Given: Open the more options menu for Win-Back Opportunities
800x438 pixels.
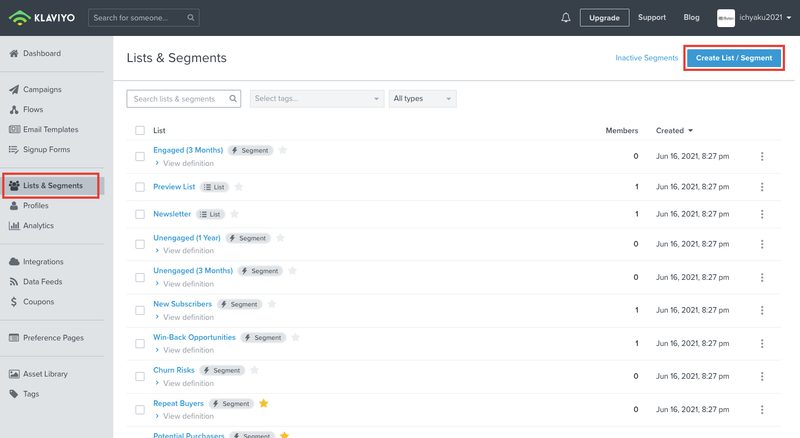Looking at the screenshot, I should [x=762, y=343].
